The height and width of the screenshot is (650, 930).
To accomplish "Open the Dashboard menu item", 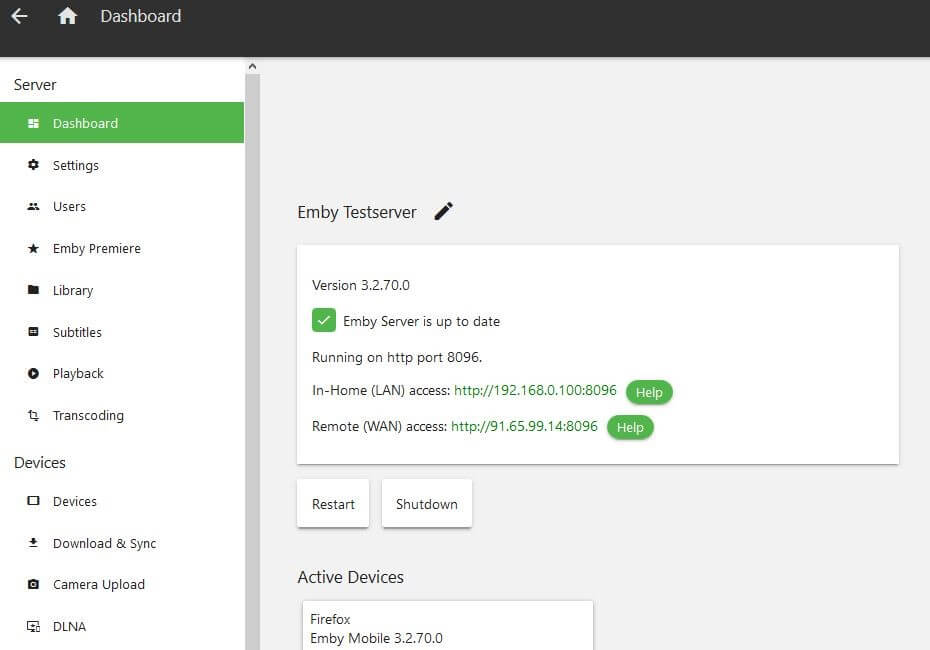I will click(122, 123).
